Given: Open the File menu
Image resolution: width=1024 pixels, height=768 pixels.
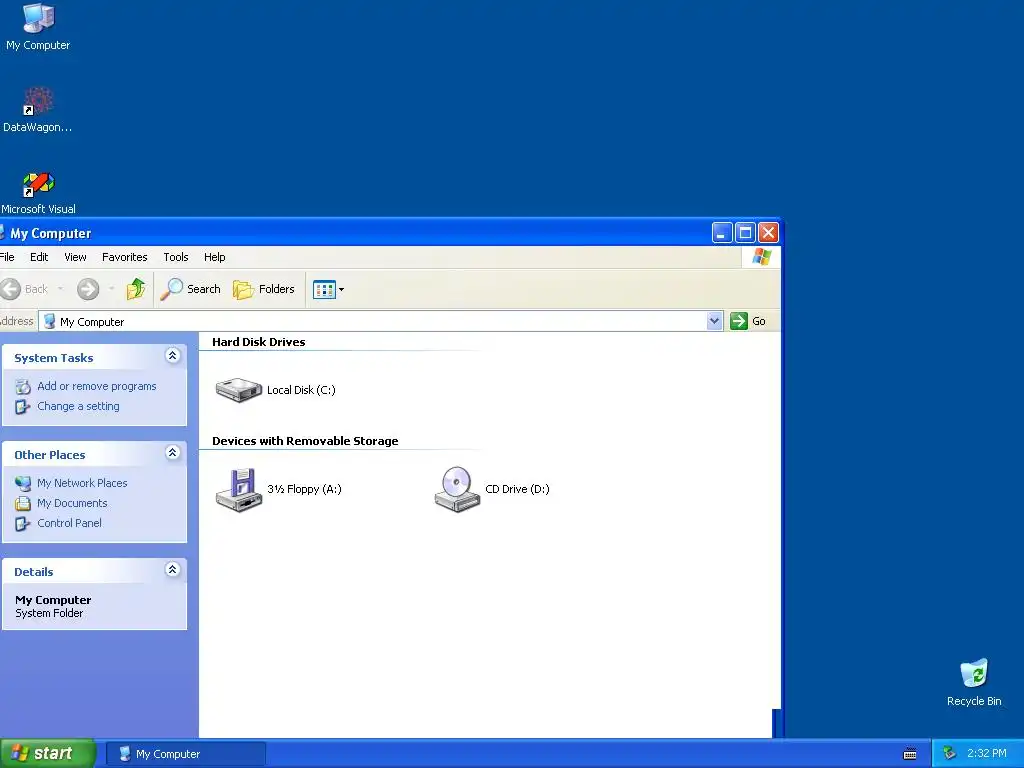Looking at the screenshot, I should [x=7, y=257].
